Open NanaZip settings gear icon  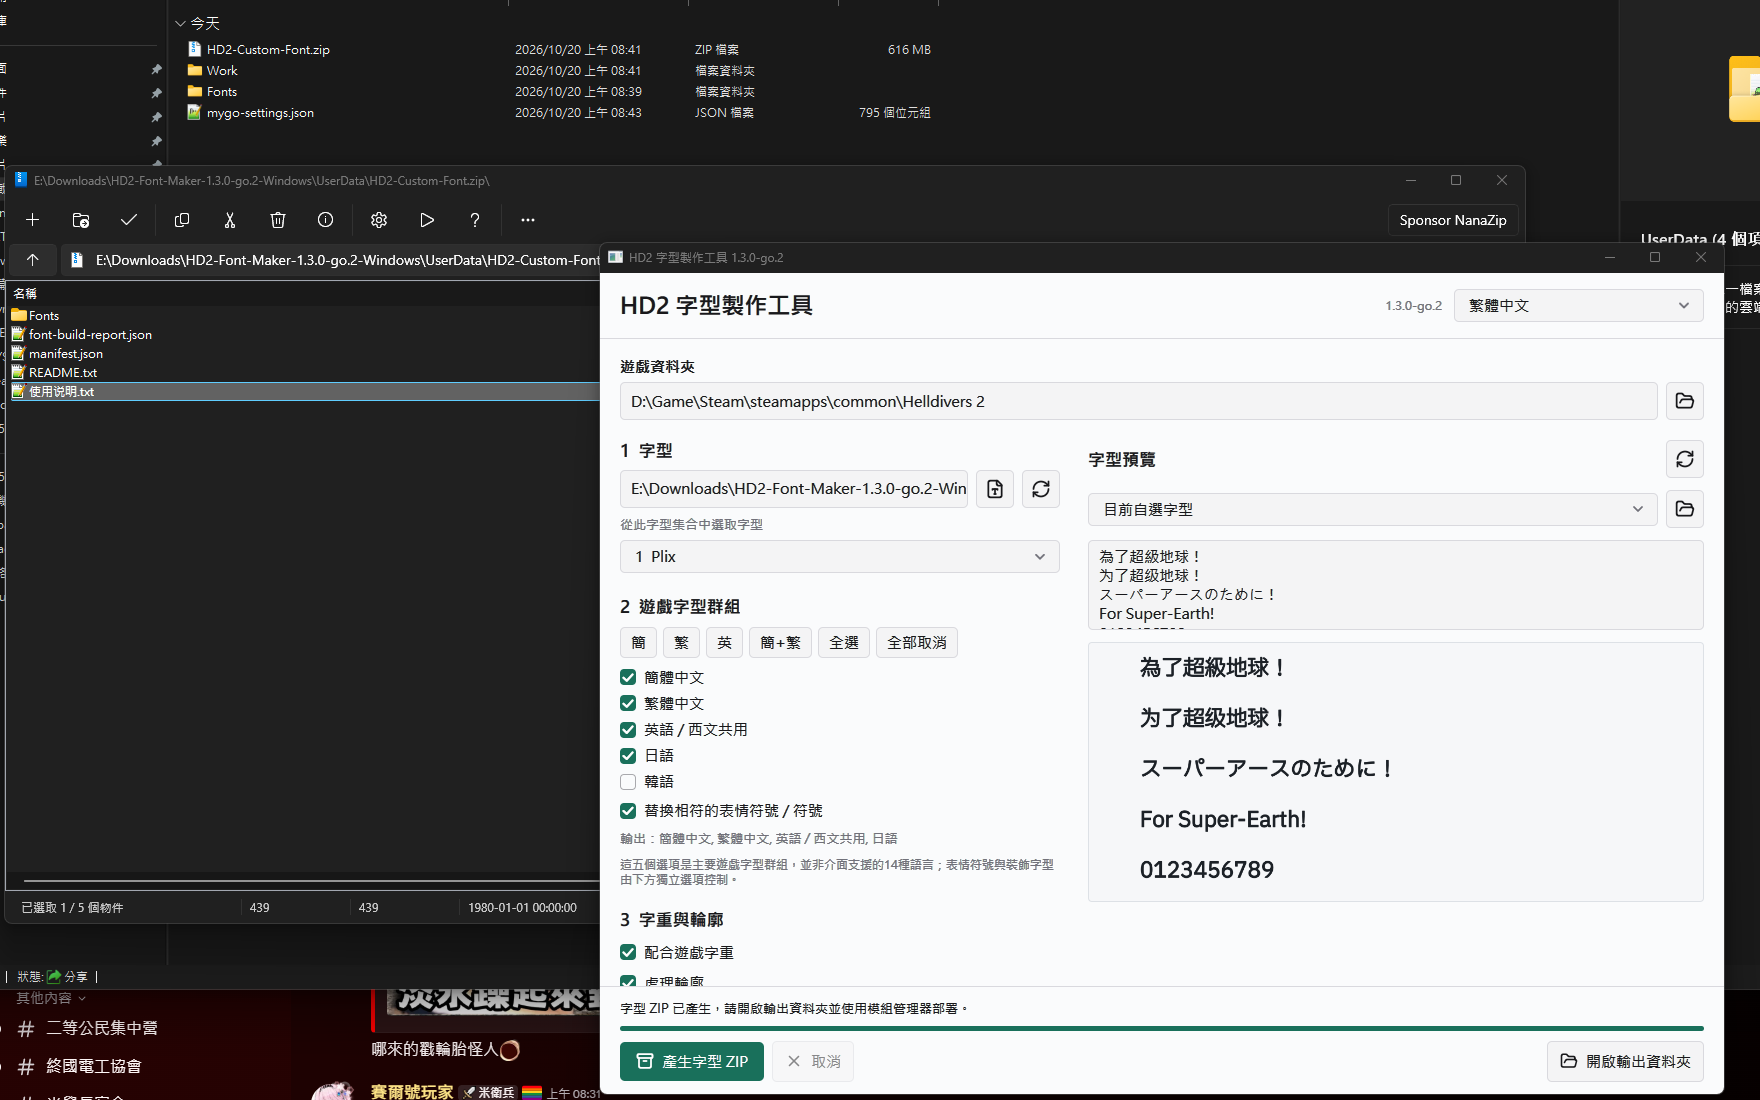point(379,220)
